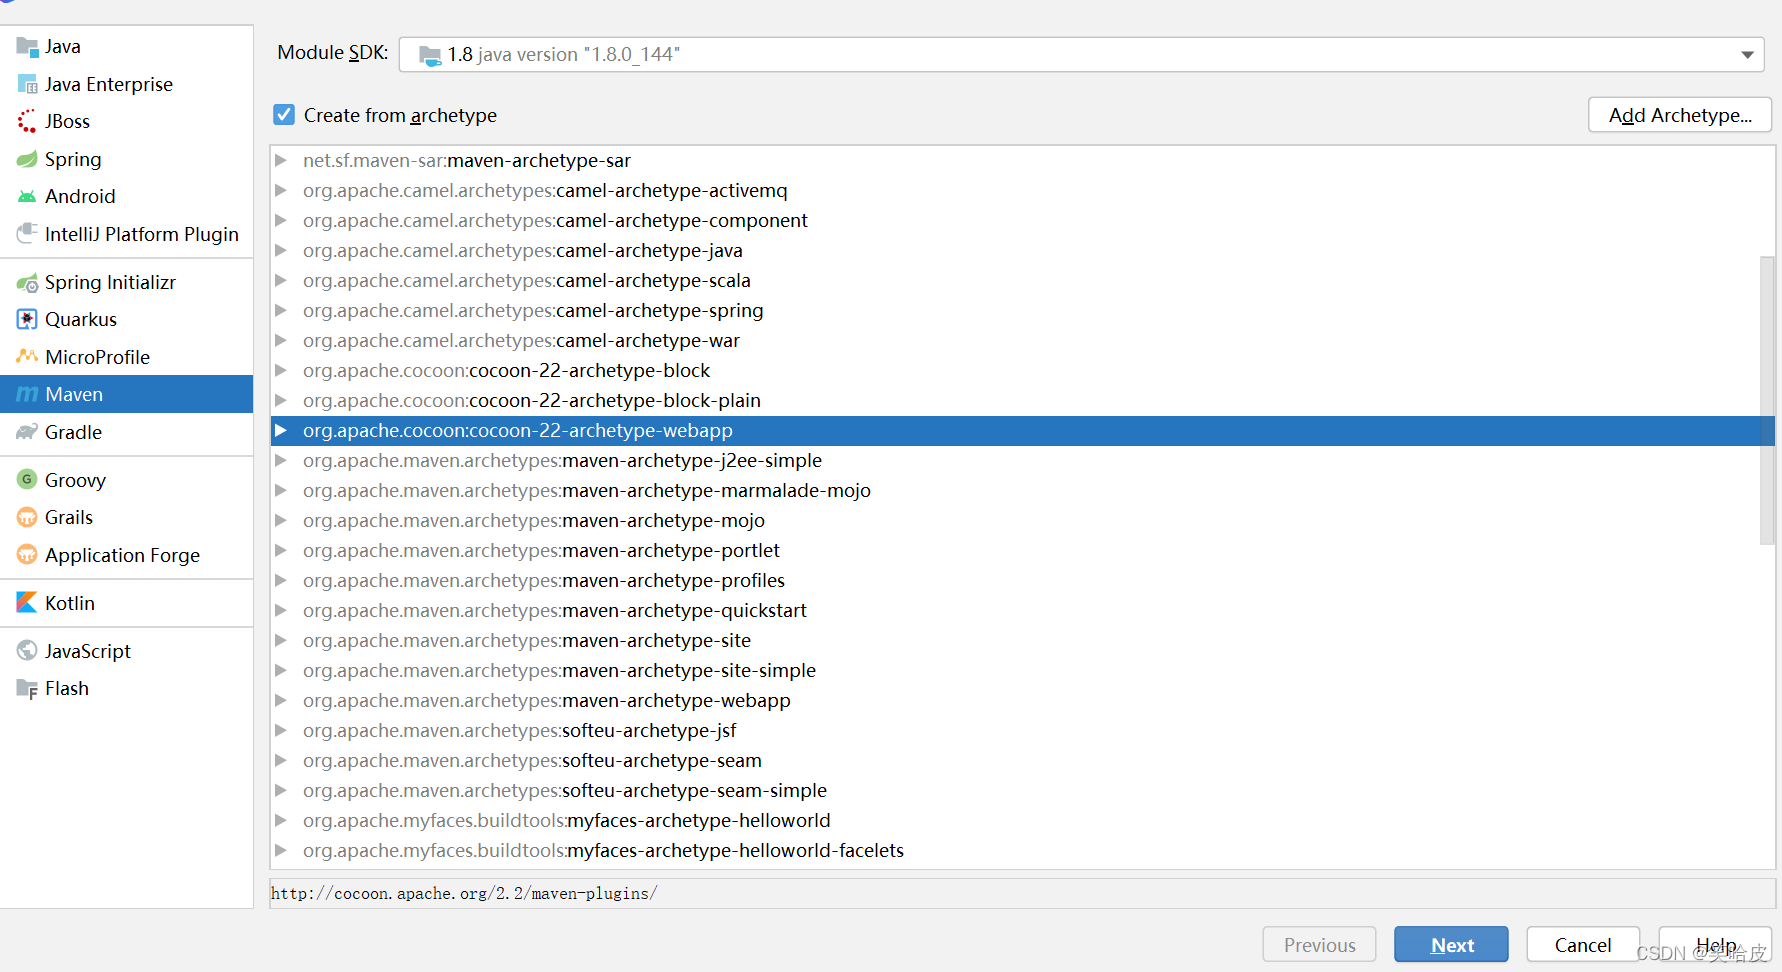Click the MicroProfile icon
Viewport: 1782px width, 972px height.
tap(27, 357)
